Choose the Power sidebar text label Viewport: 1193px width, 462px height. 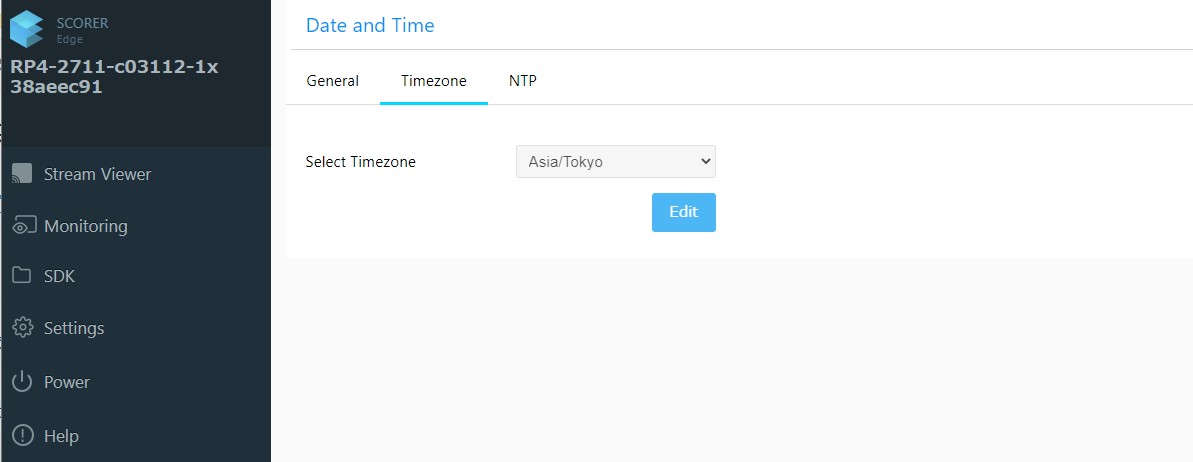click(66, 382)
